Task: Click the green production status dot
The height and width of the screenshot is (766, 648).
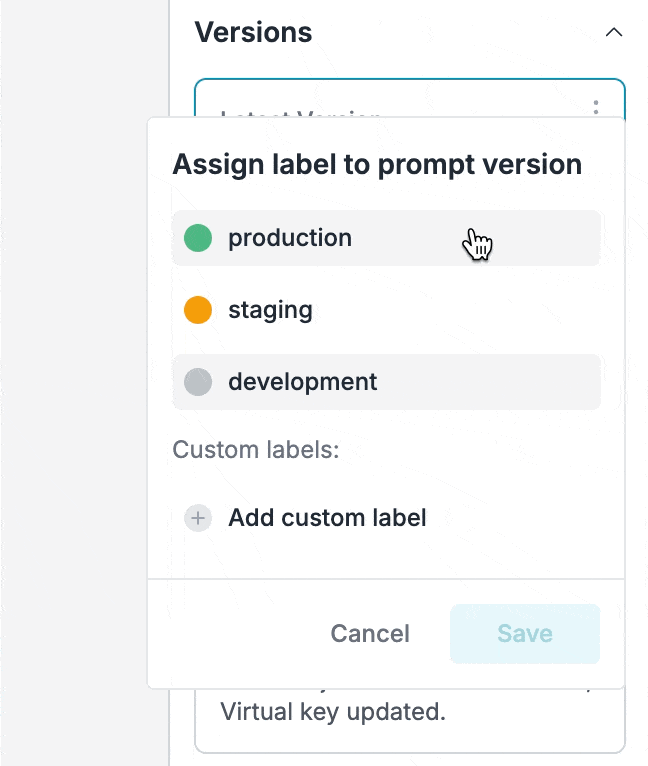Action: point(198,238)
